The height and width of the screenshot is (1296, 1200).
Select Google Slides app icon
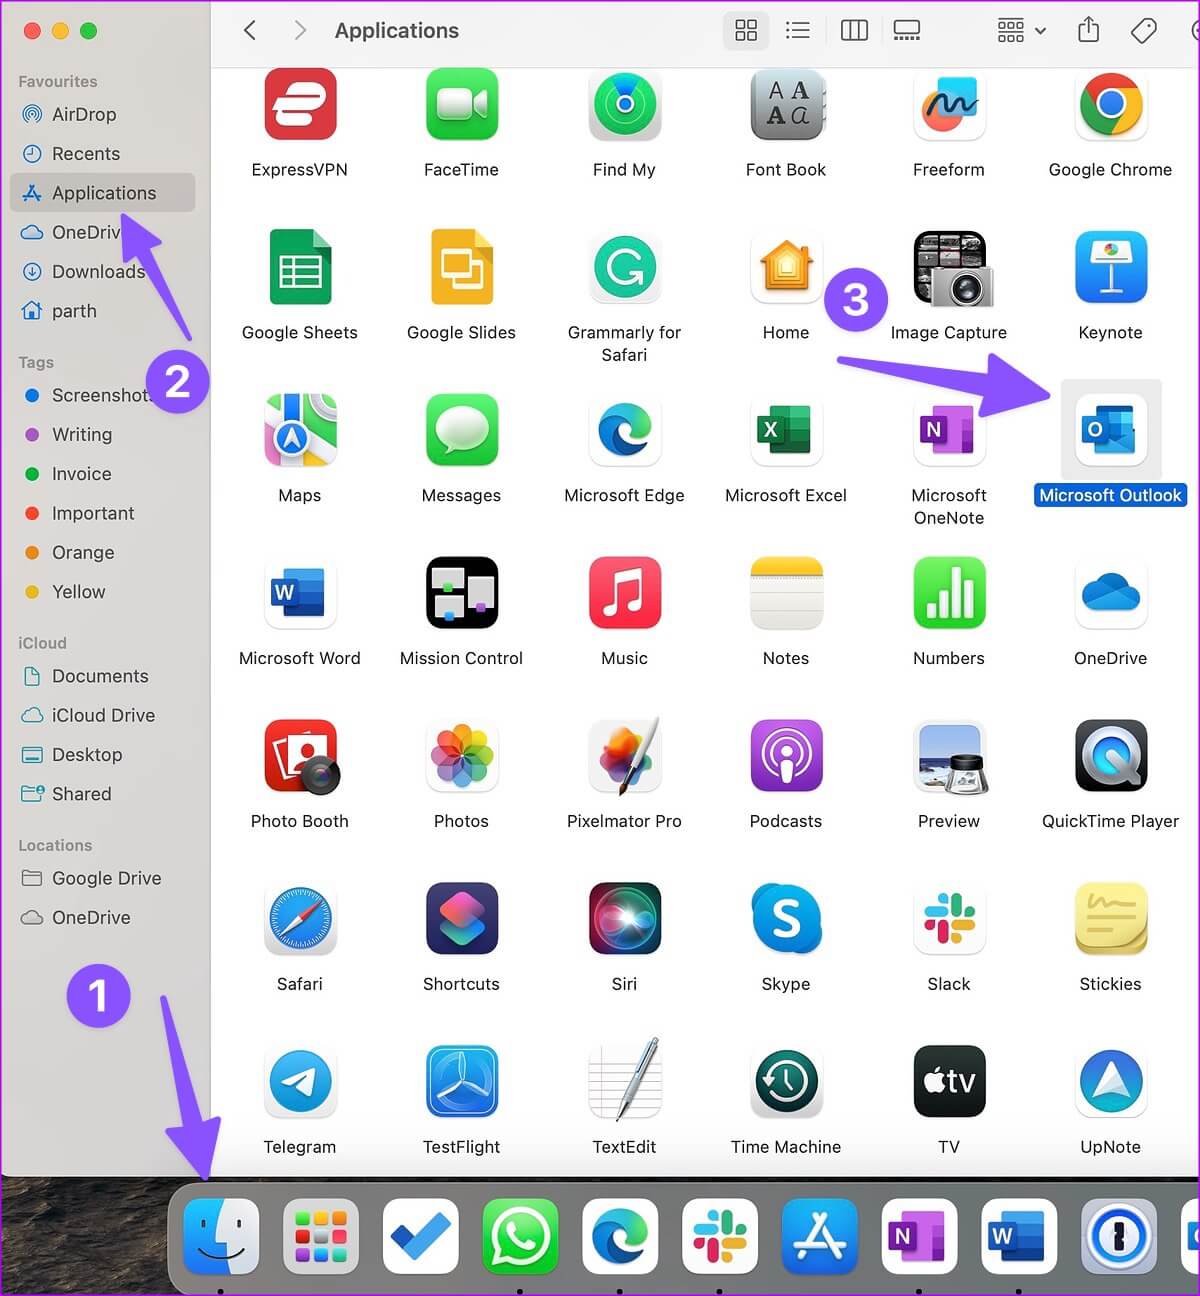(461, 267)
